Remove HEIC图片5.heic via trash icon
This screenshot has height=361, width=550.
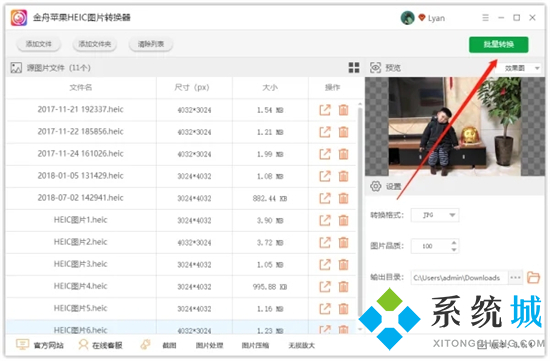click(343, 309)
